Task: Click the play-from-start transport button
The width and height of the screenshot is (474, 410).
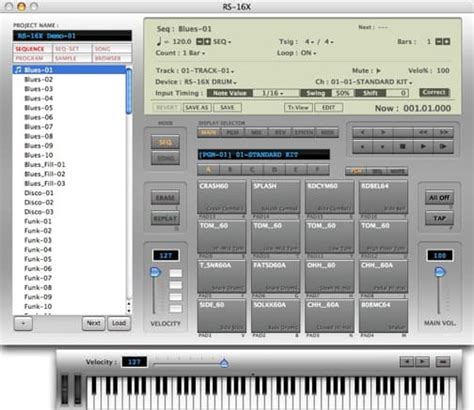Action: [x=443, y=146]
